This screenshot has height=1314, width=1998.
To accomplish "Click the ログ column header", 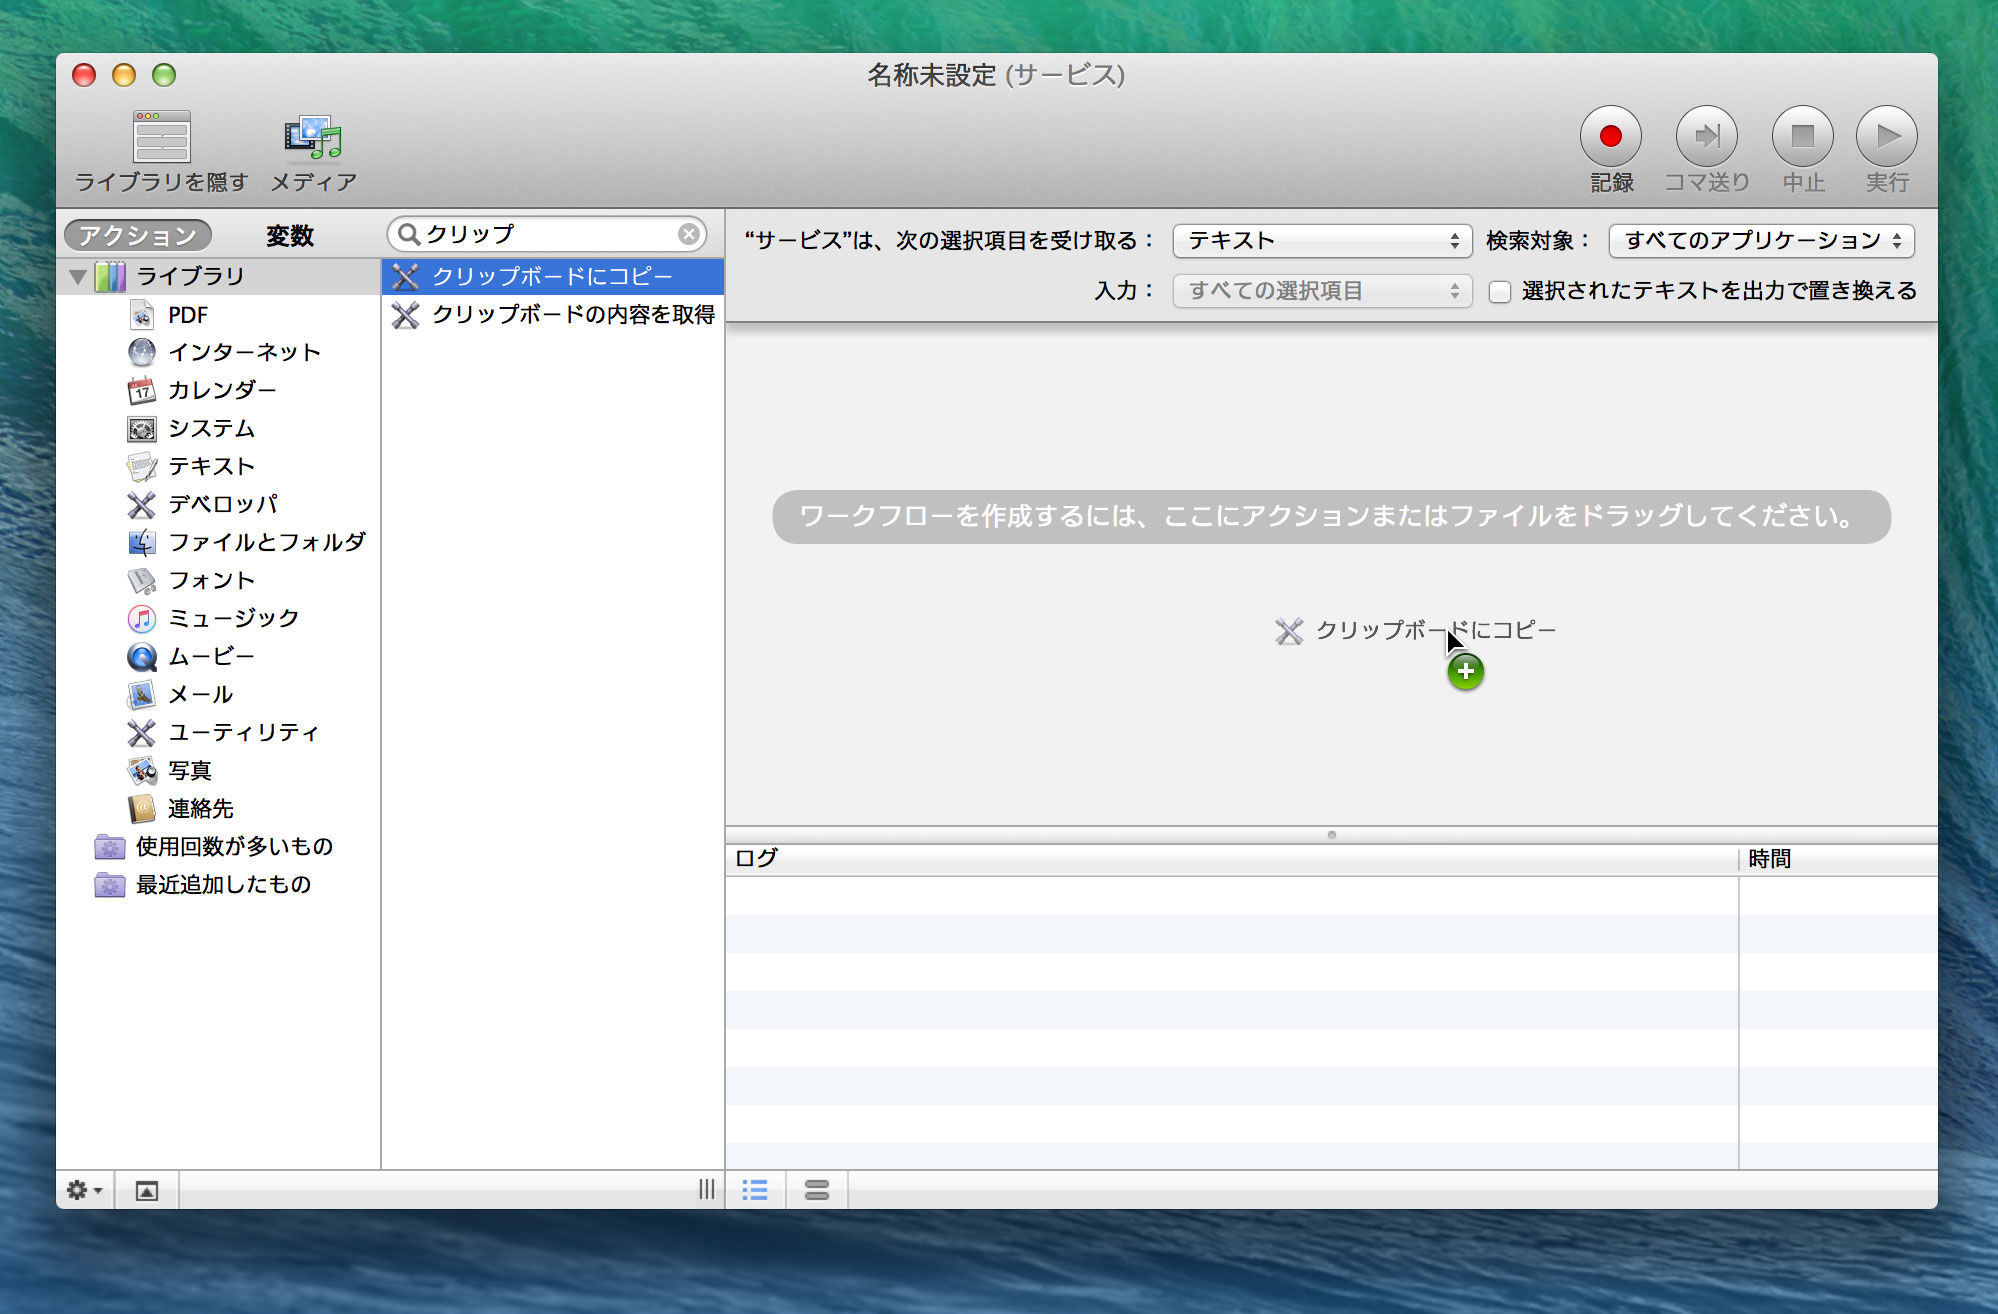I will click(x=1232, y=858).
